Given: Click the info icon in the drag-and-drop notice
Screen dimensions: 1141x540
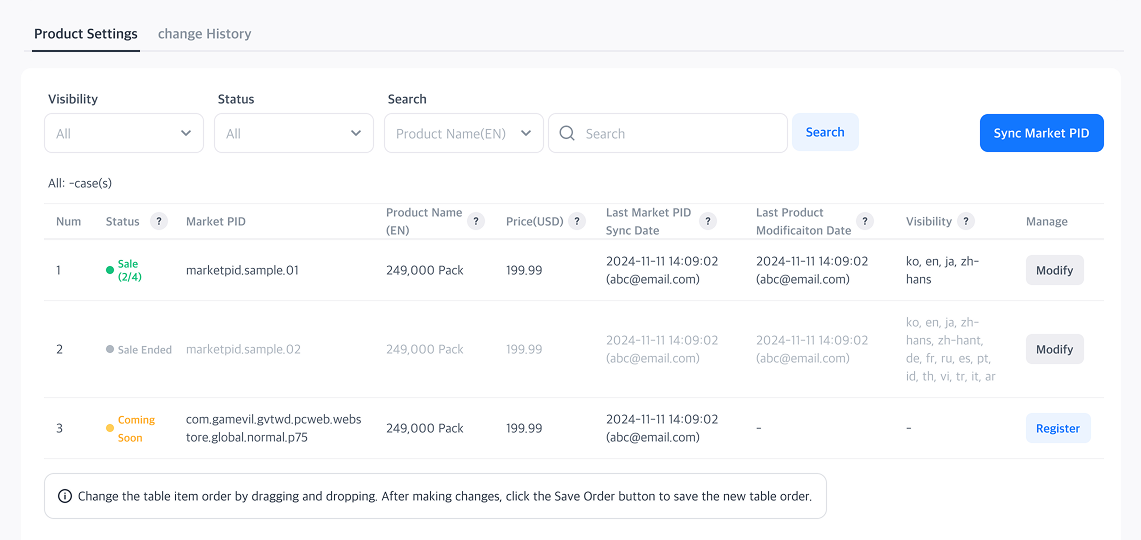Looking at the screenshot, I should point(65,496).
